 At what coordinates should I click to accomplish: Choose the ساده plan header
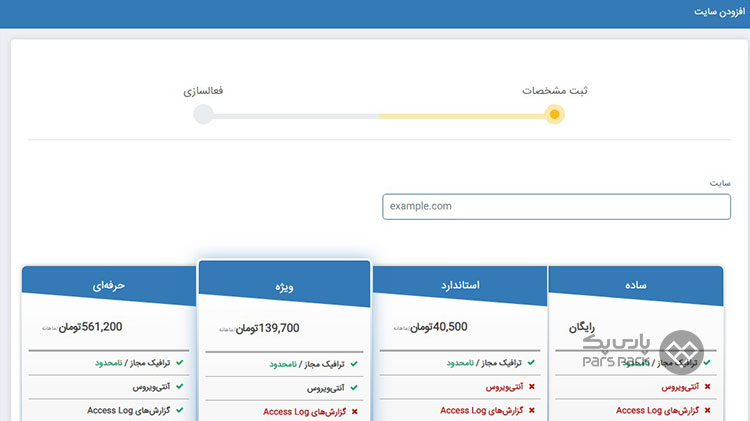(x=636, y=285)
